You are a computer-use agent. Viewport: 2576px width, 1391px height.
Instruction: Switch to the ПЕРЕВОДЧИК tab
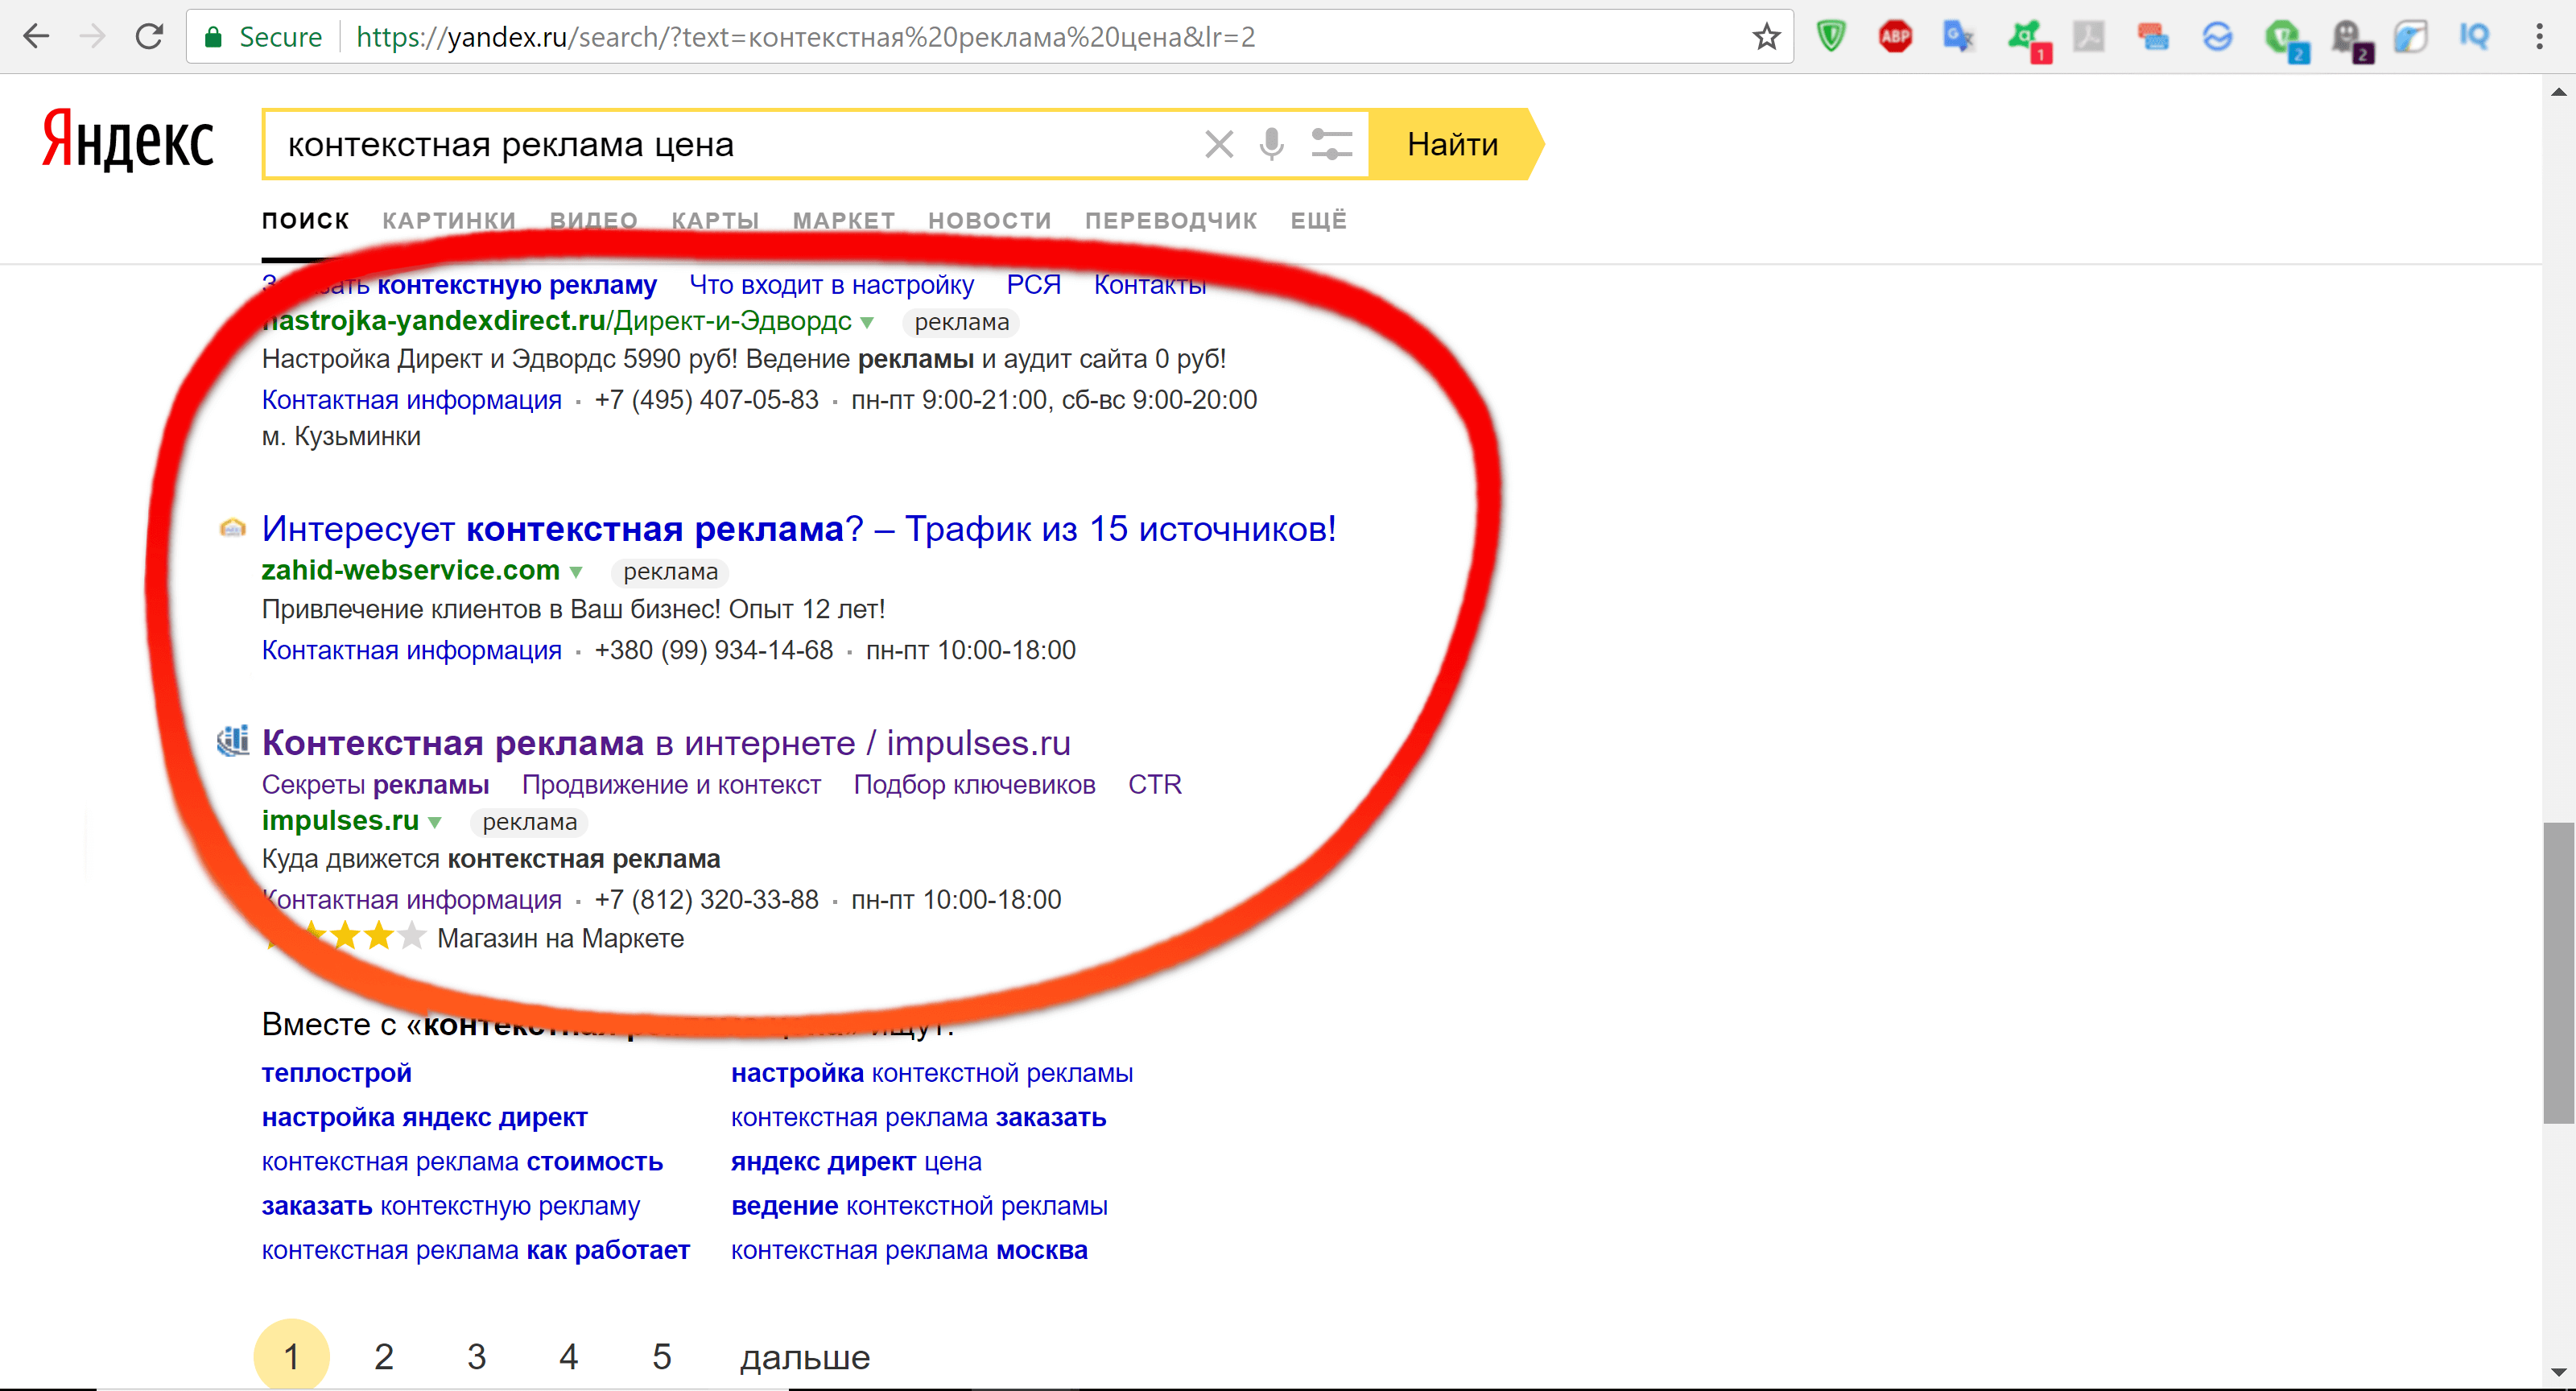click(1171, 220)
